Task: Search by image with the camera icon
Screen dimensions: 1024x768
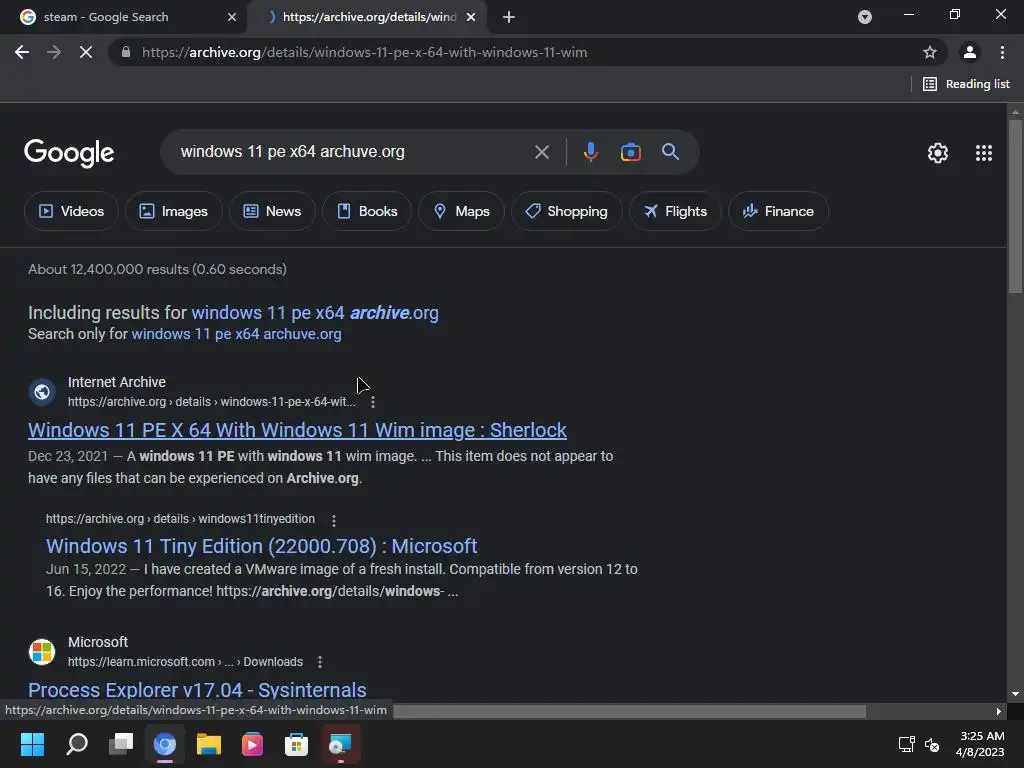Action: point(630,152)
